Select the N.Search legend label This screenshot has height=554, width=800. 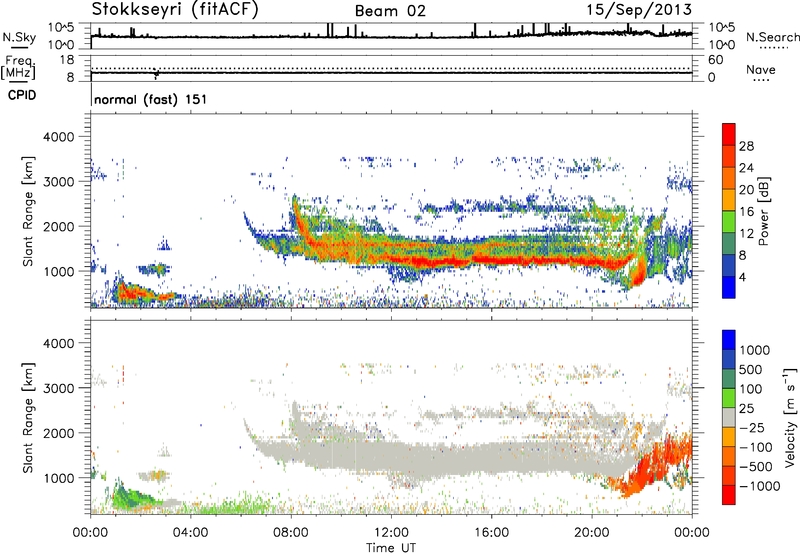772,37
